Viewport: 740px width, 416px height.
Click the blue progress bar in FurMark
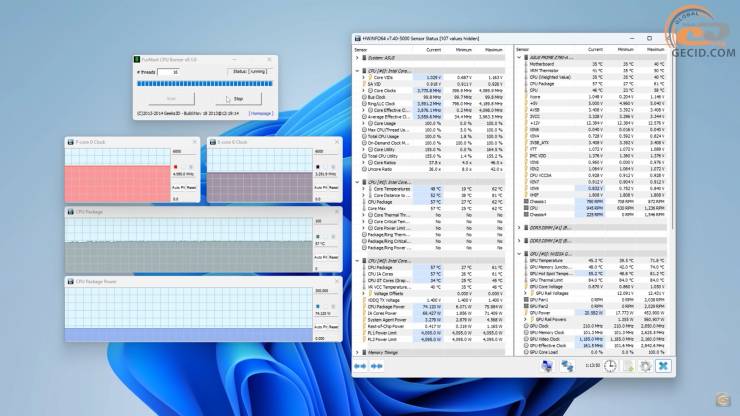pos(205,84)
